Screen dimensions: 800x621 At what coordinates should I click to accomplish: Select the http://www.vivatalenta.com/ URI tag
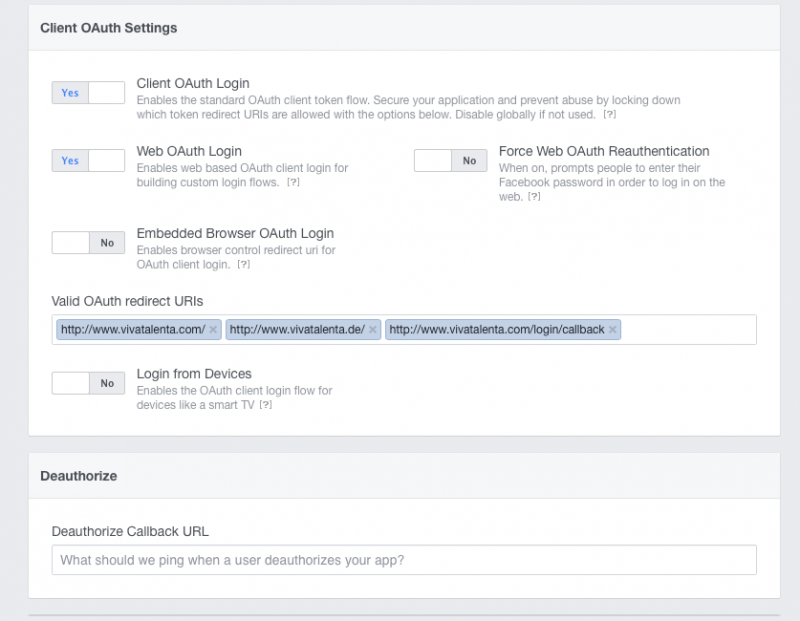[133, 330]
